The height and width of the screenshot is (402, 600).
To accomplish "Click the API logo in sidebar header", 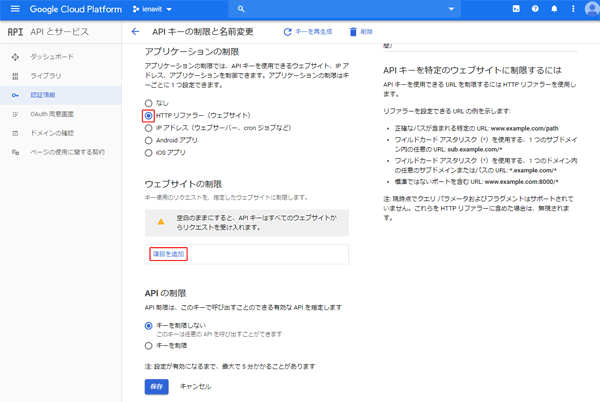I will [15, 32].
